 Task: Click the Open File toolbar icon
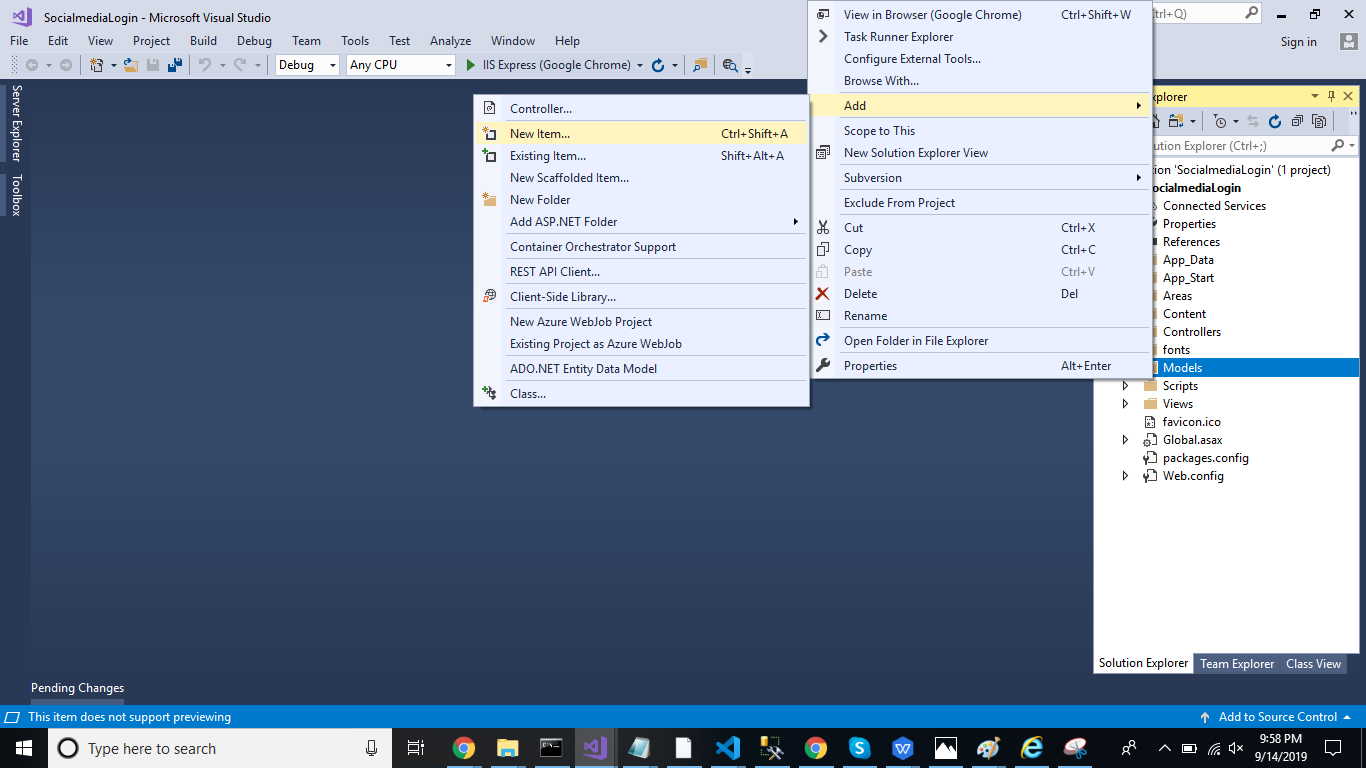[130, 65]
